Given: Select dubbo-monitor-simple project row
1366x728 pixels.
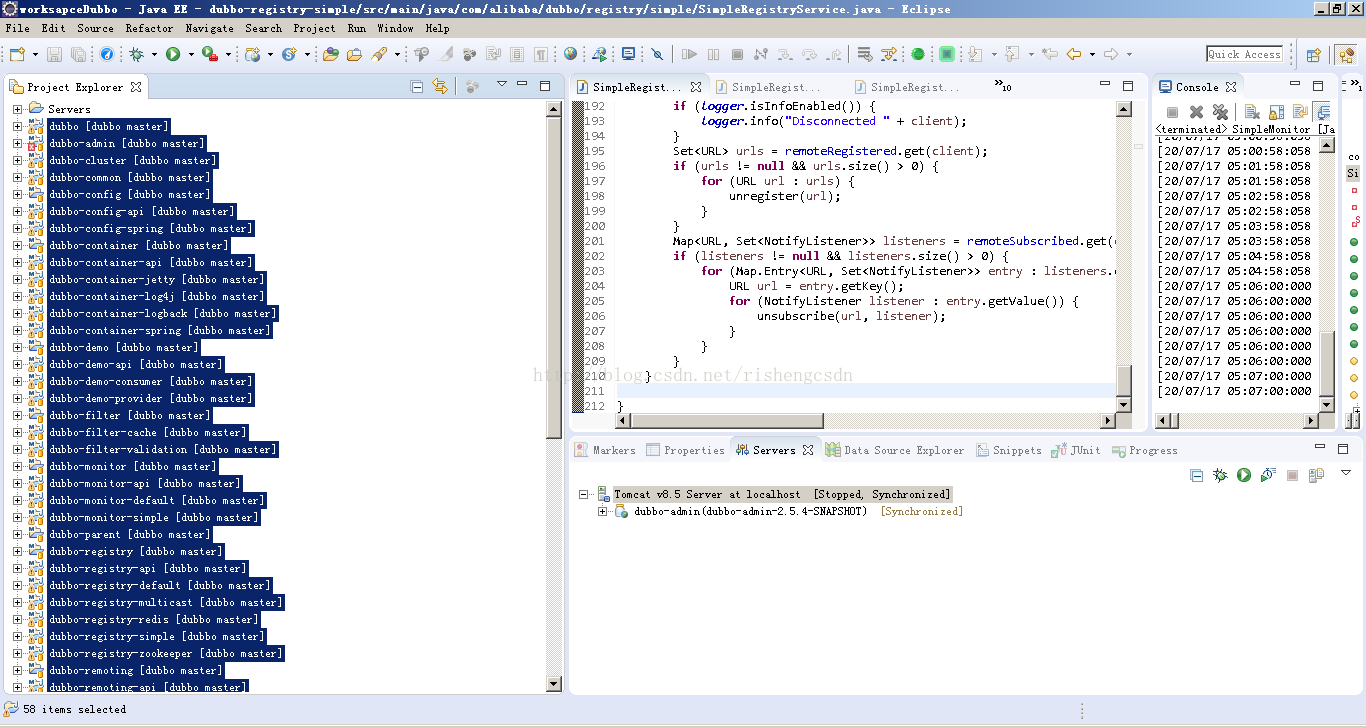Looking at the screenshot, I should click(x=153, y=517).
